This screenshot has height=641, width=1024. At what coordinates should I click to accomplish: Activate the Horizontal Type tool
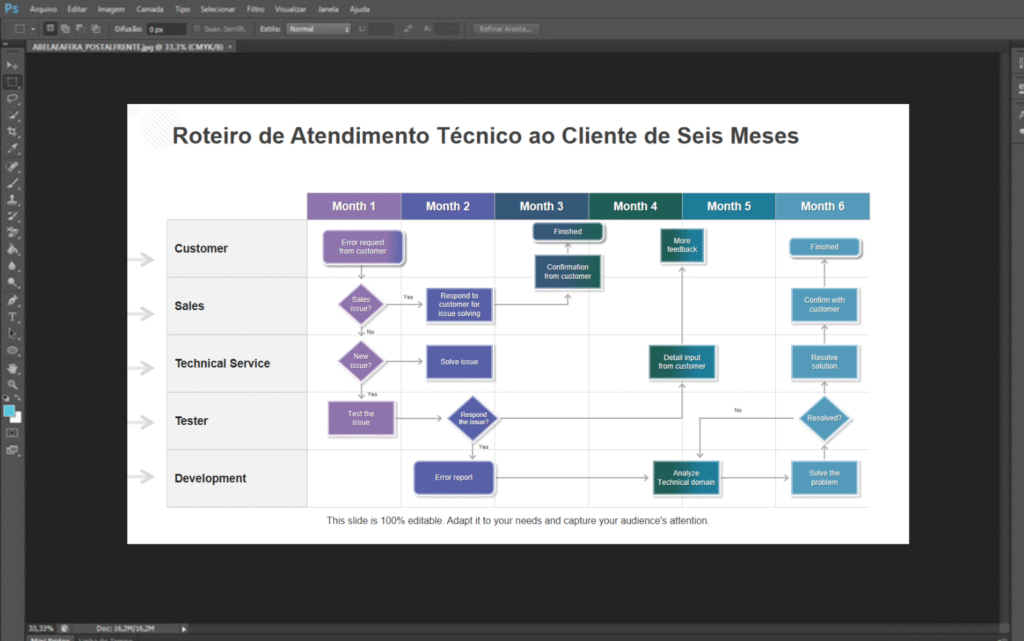13,316
